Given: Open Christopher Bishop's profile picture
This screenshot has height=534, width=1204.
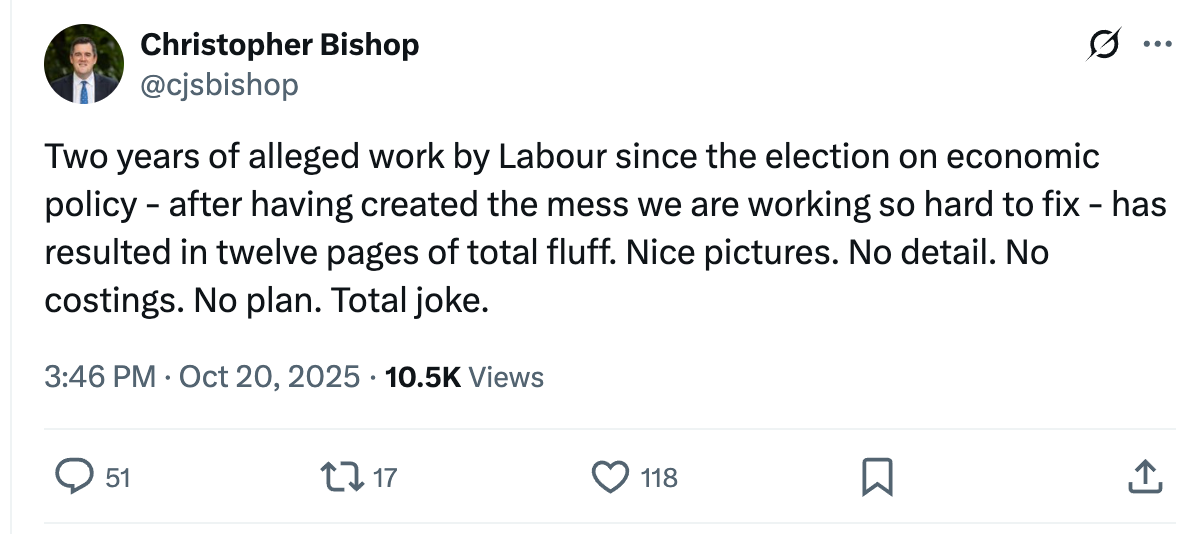Looking at the screenshot, I should pos(83,65).
